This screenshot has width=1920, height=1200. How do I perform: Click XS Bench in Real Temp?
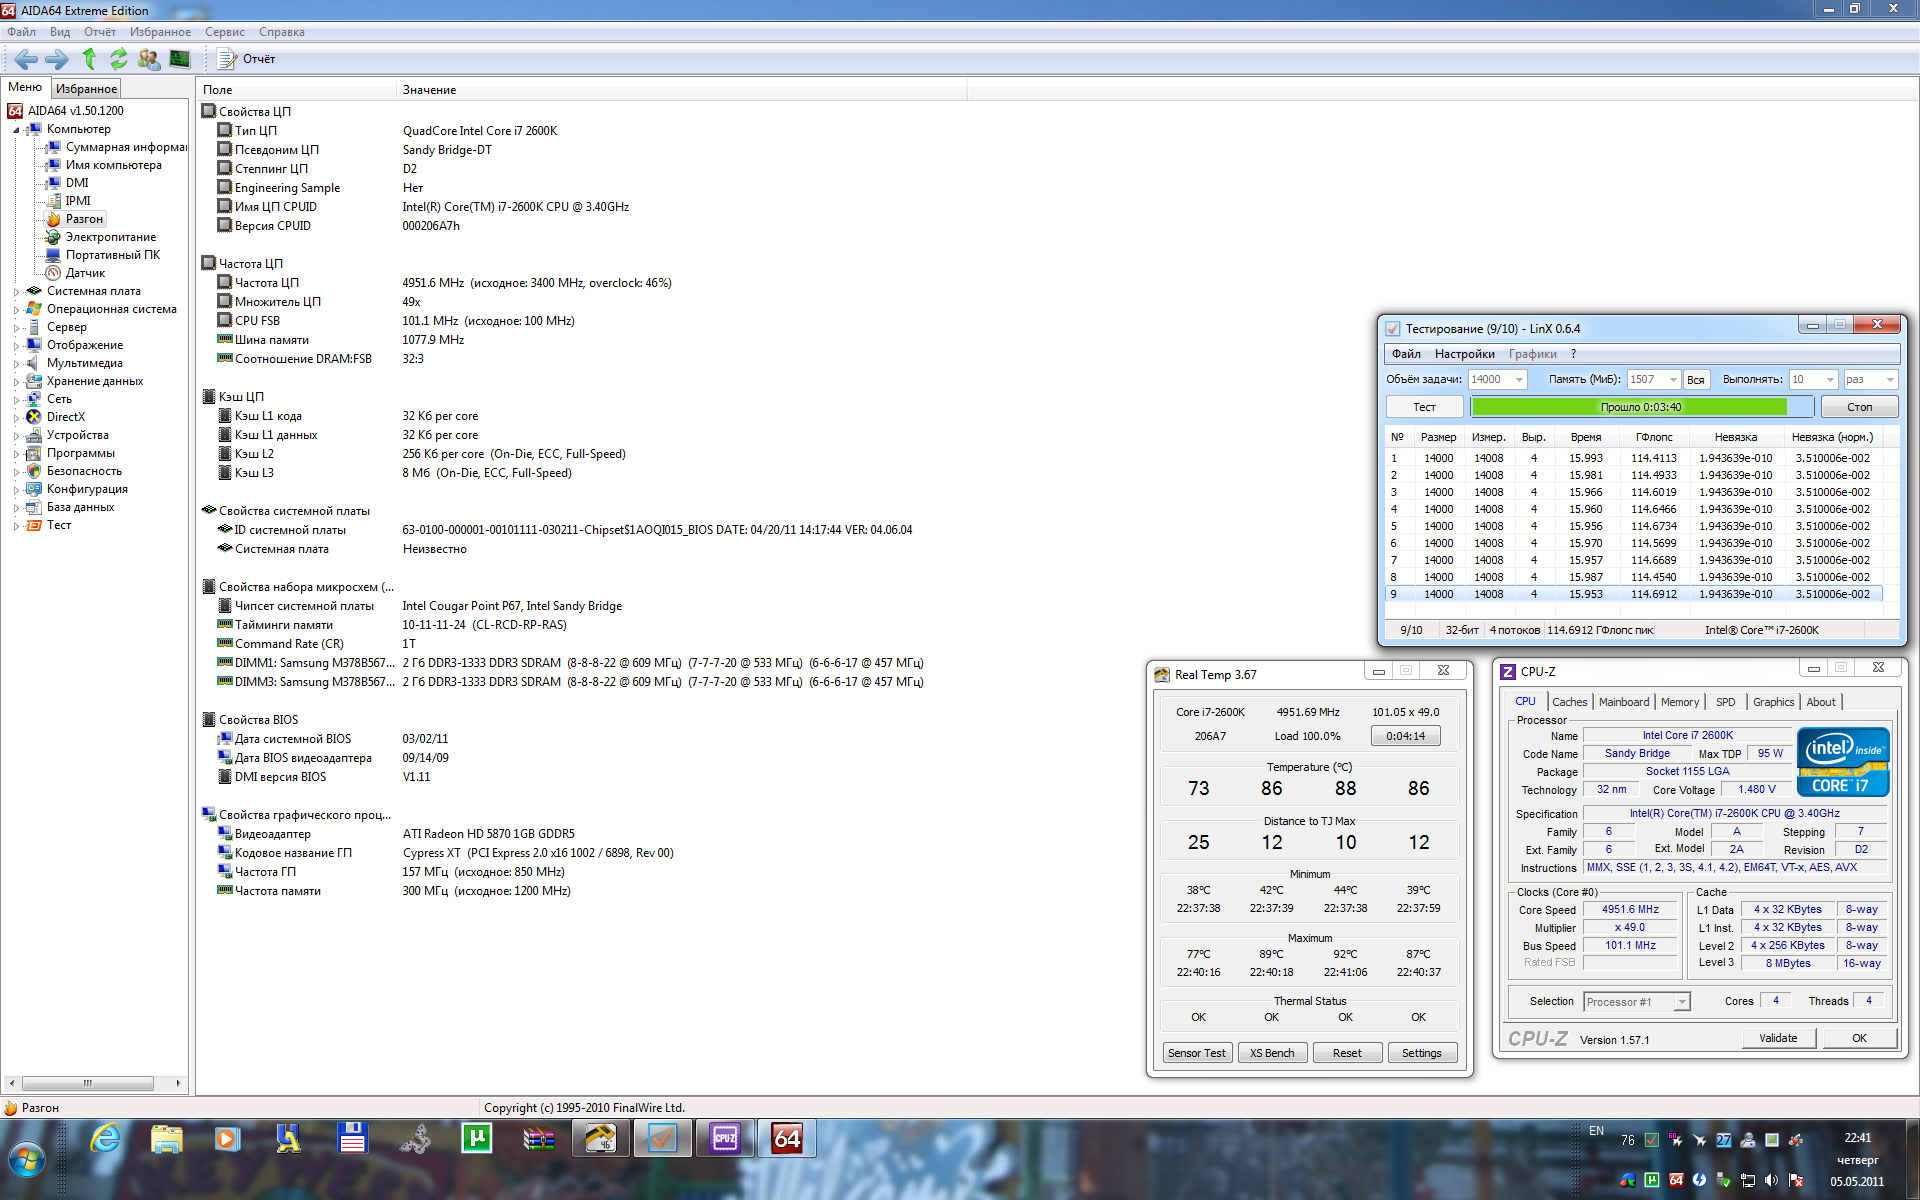click(x=1272, y=1053)
